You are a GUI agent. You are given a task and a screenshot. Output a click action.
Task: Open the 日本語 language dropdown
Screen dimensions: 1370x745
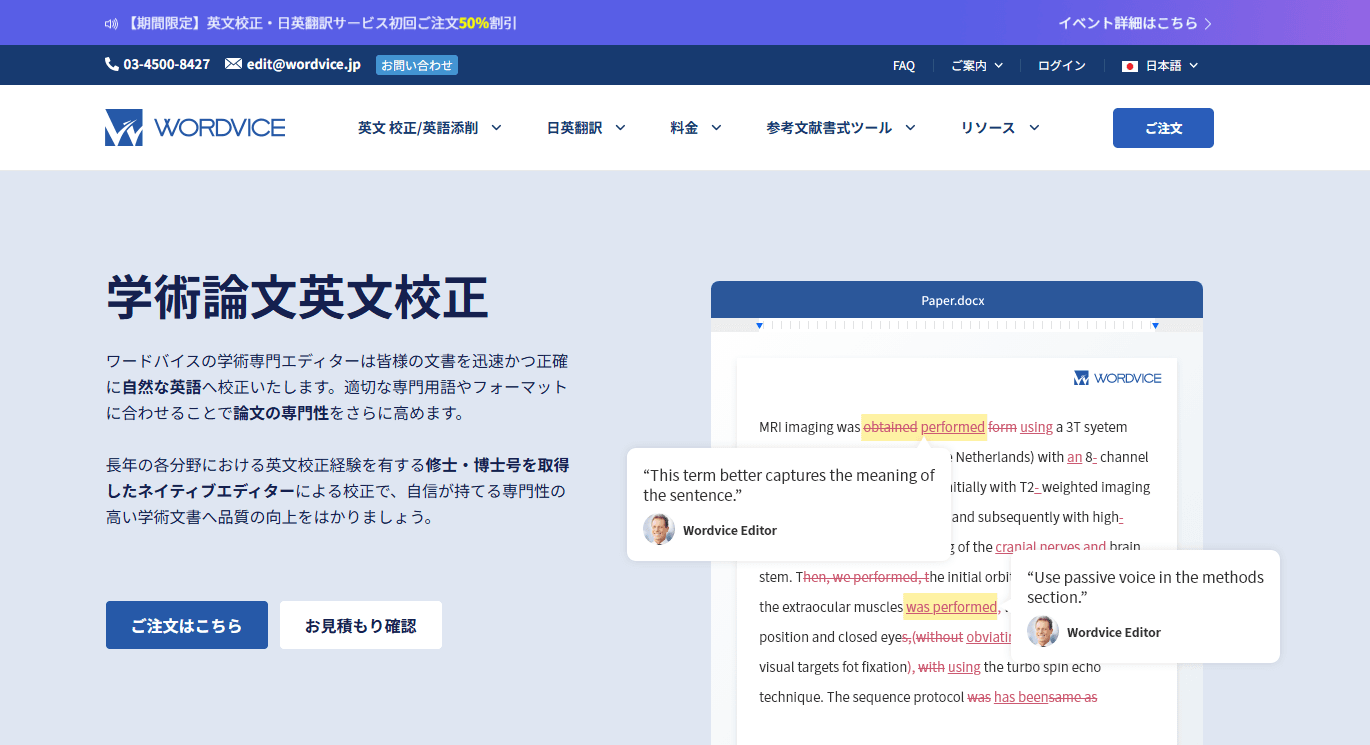[1160, 66]
